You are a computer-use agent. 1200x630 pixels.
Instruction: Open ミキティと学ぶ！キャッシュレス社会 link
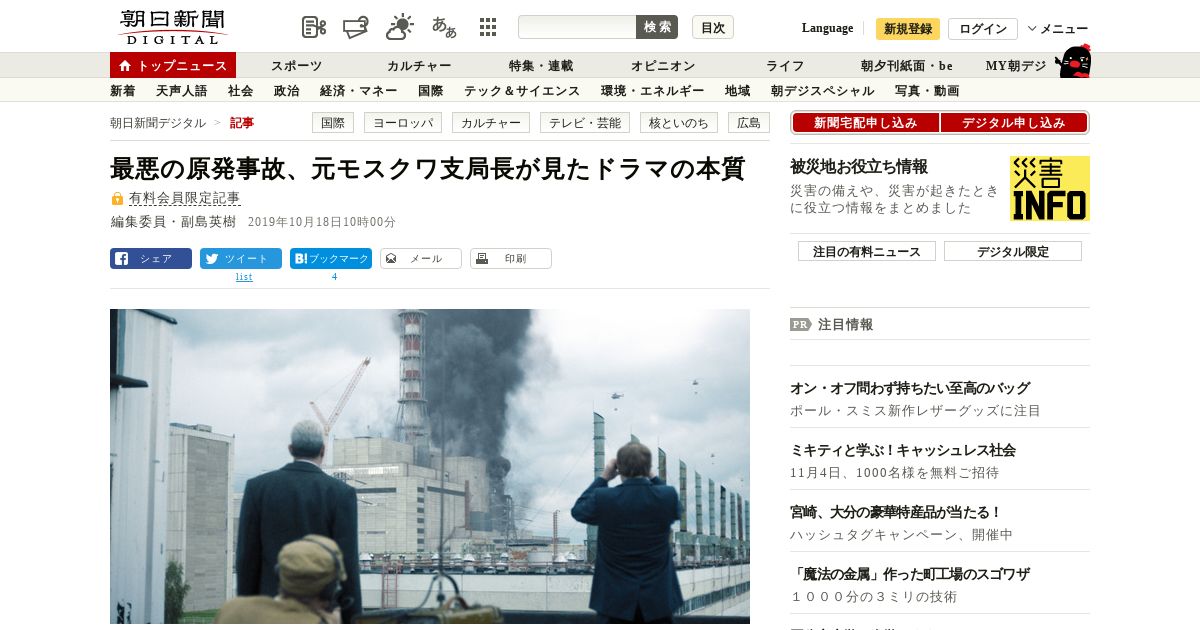point(903,450)
